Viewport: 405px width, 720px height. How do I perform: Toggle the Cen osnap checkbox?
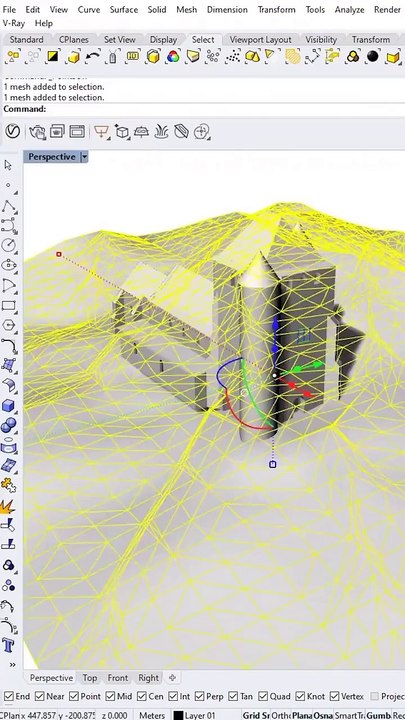point(141,697)
